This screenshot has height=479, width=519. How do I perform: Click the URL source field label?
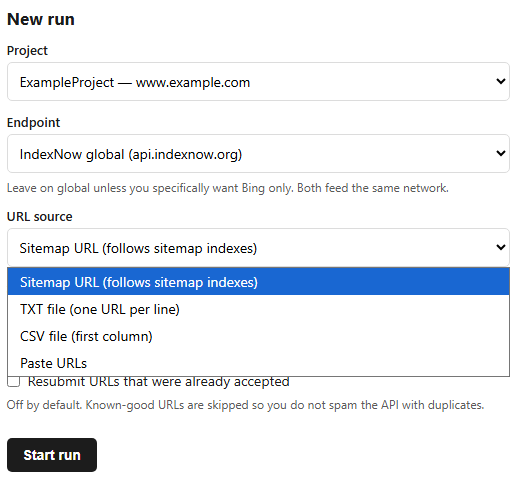39,217
